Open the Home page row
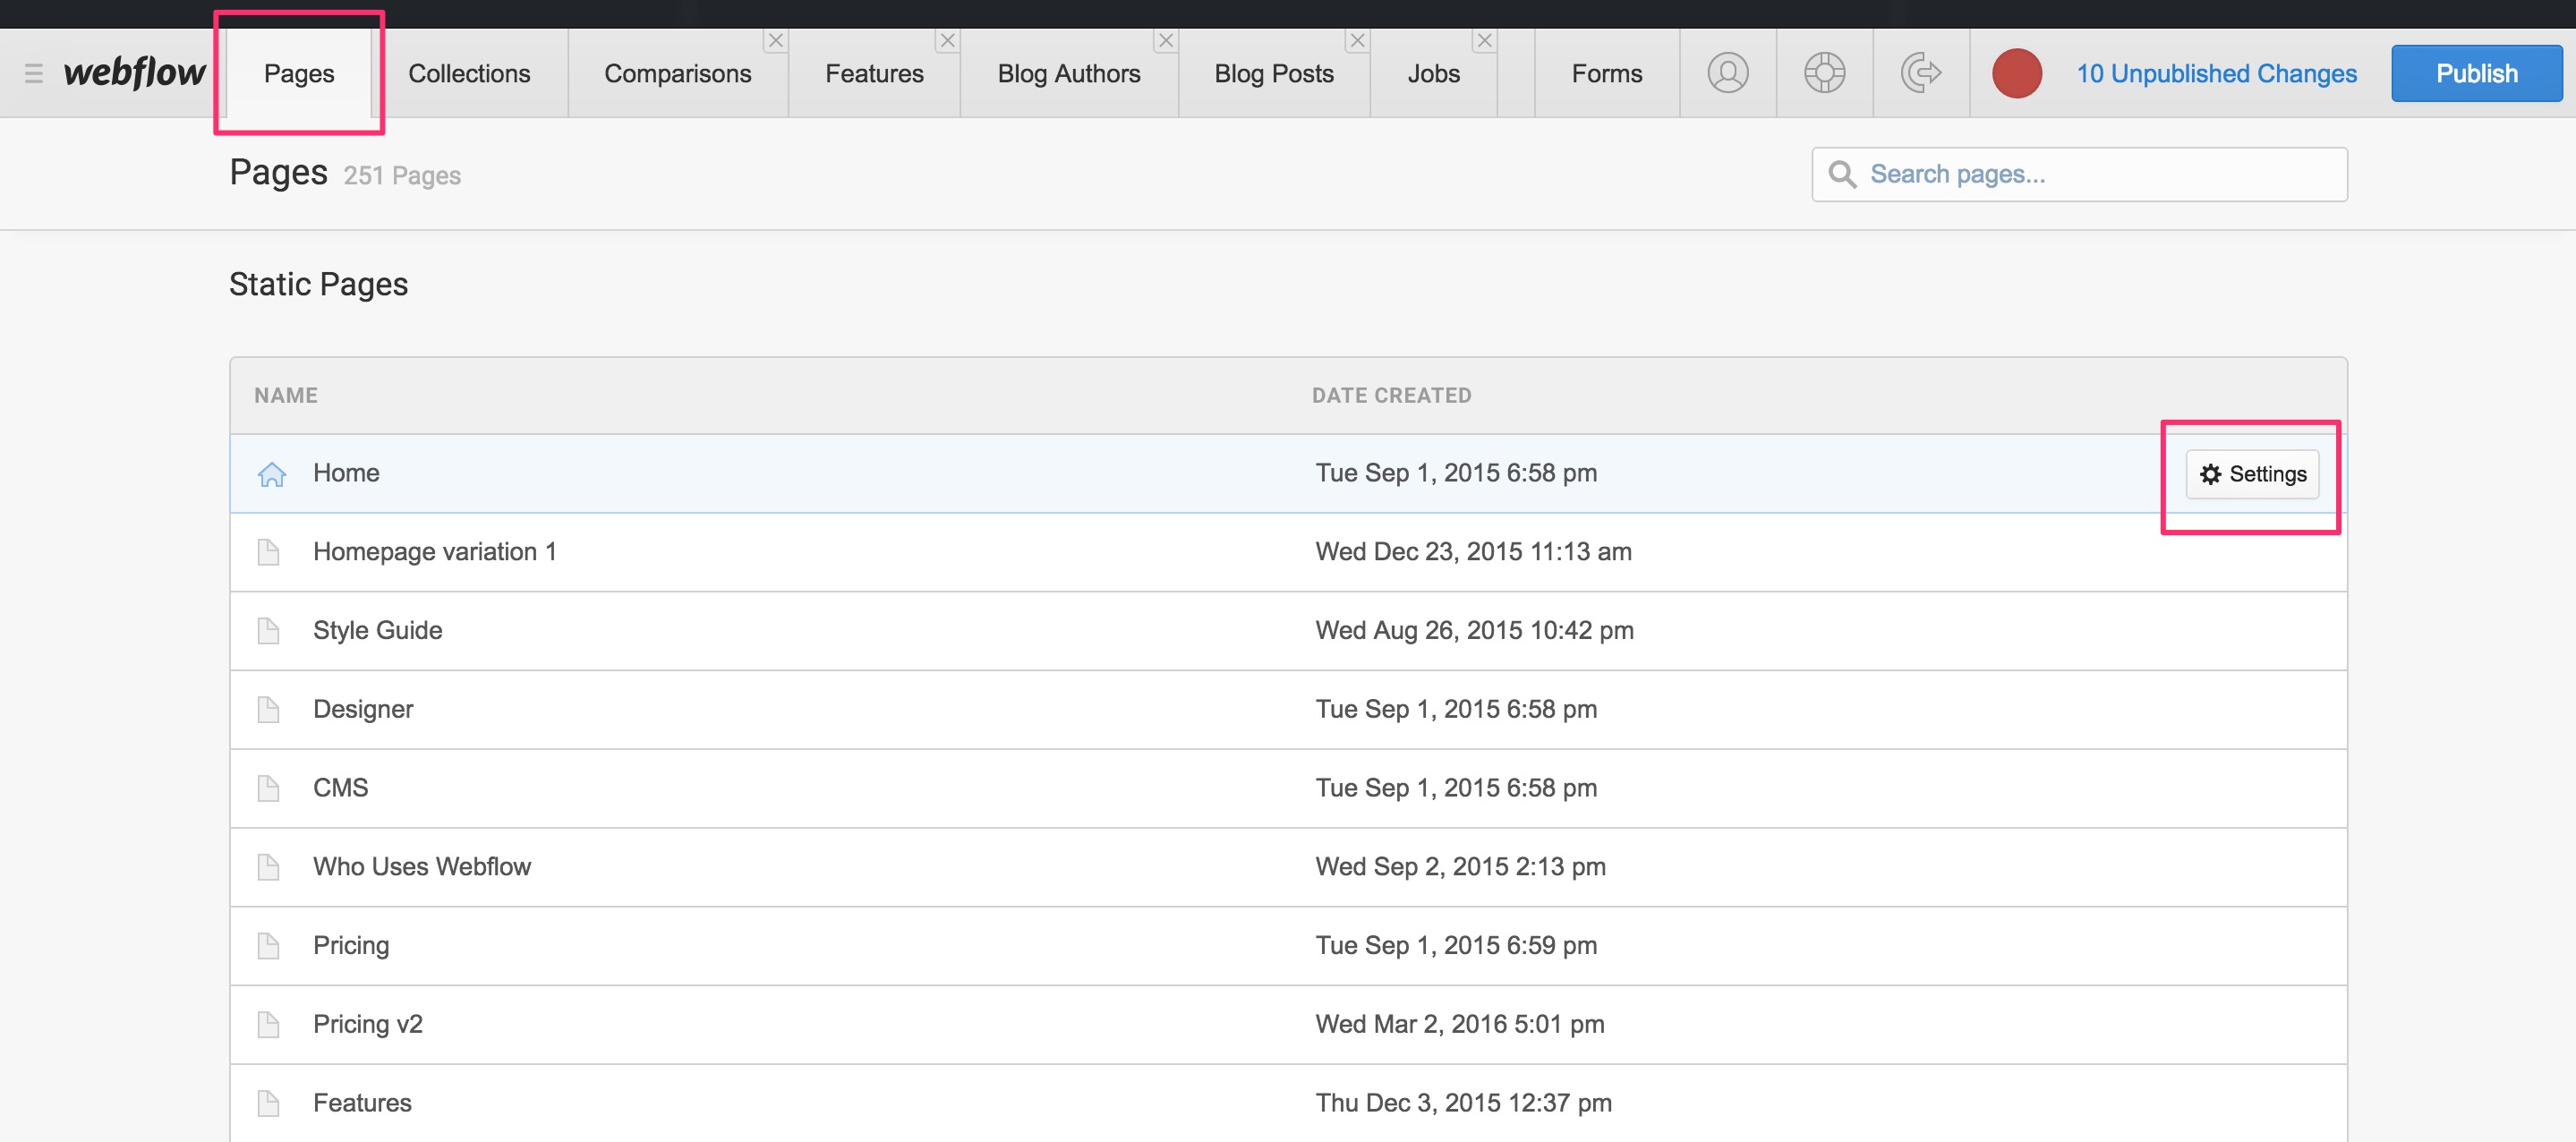This screenshot has height=1142, width=2576. (x=1288, y=474)
